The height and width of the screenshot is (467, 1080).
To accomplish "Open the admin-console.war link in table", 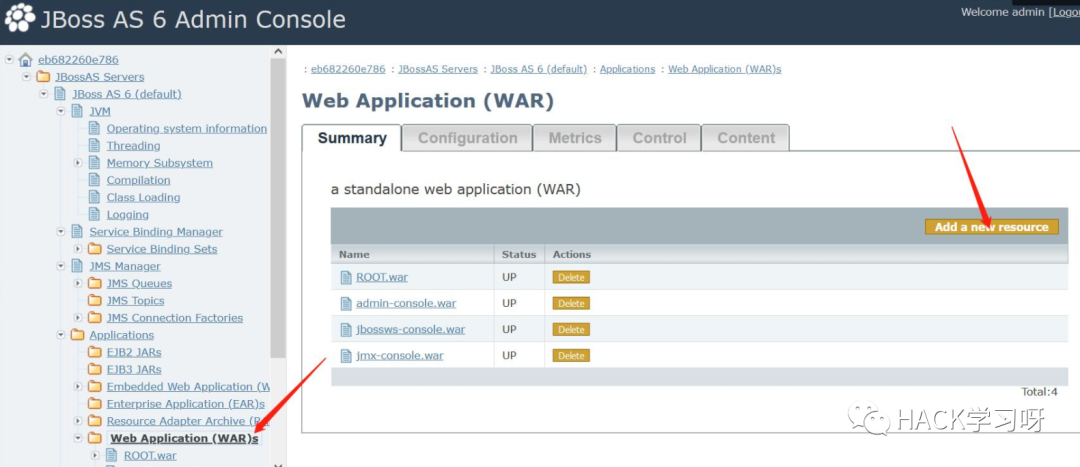I will 406,304.
